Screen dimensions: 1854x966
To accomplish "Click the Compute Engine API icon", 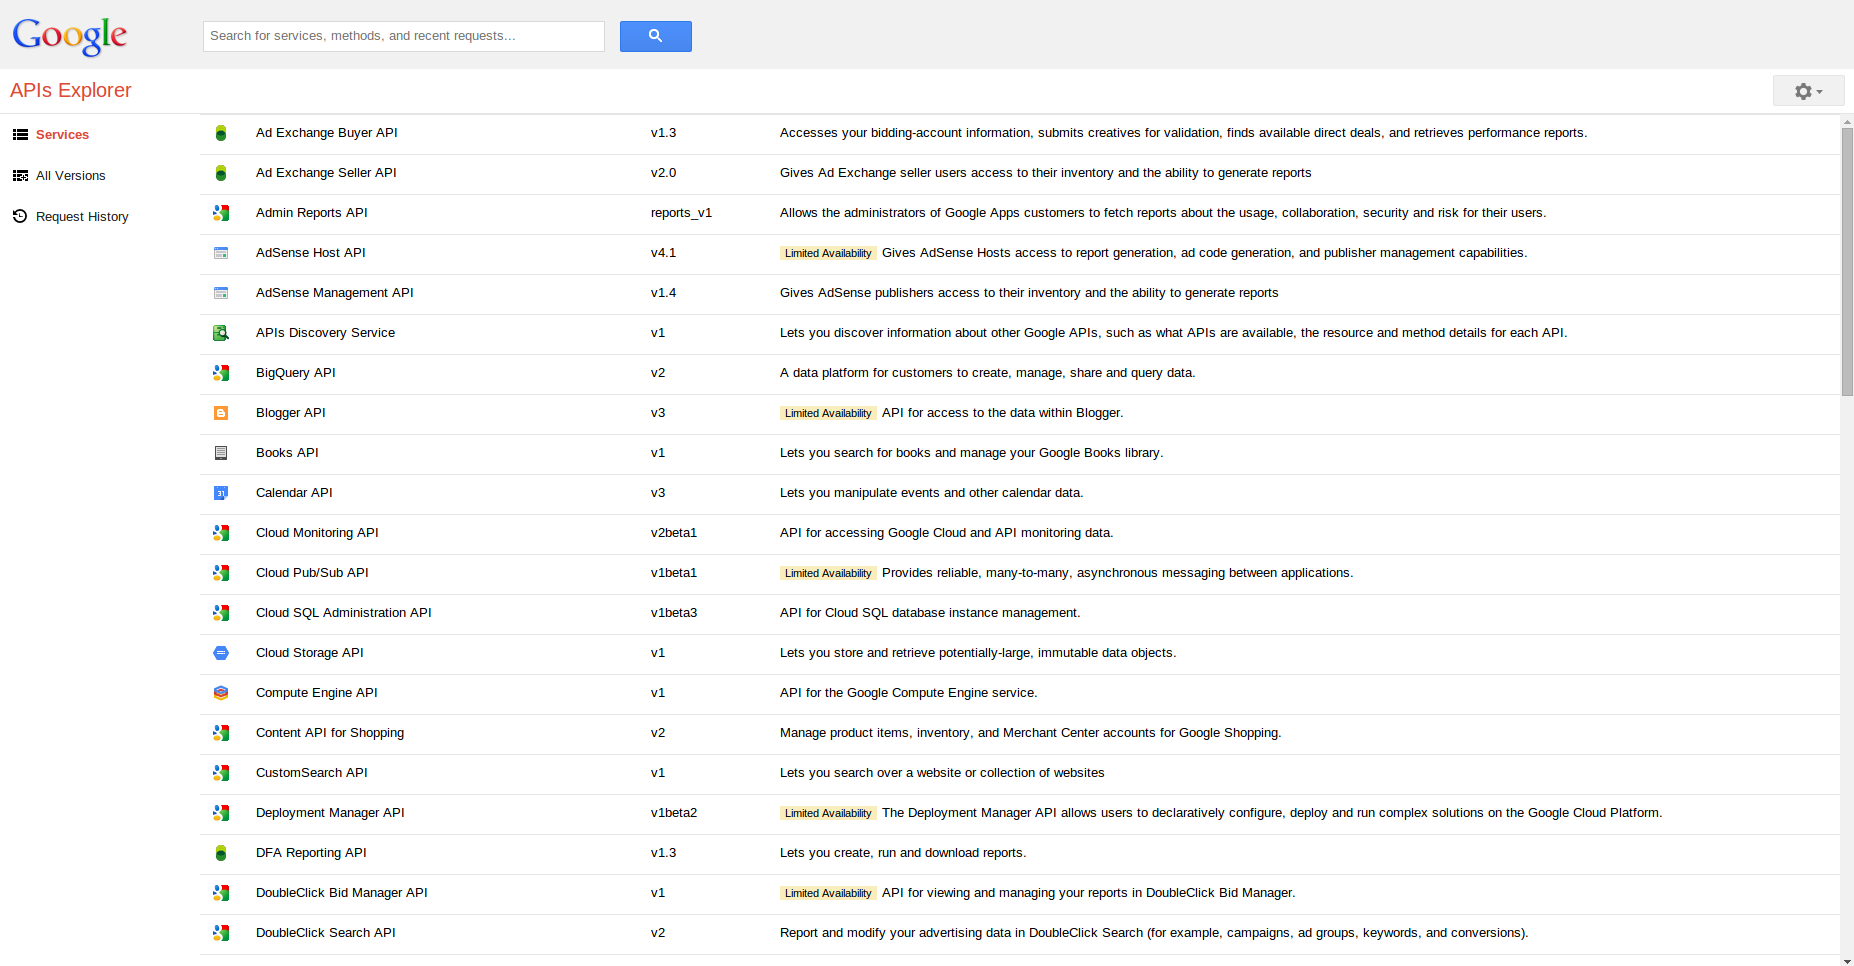I will [221, 693].
